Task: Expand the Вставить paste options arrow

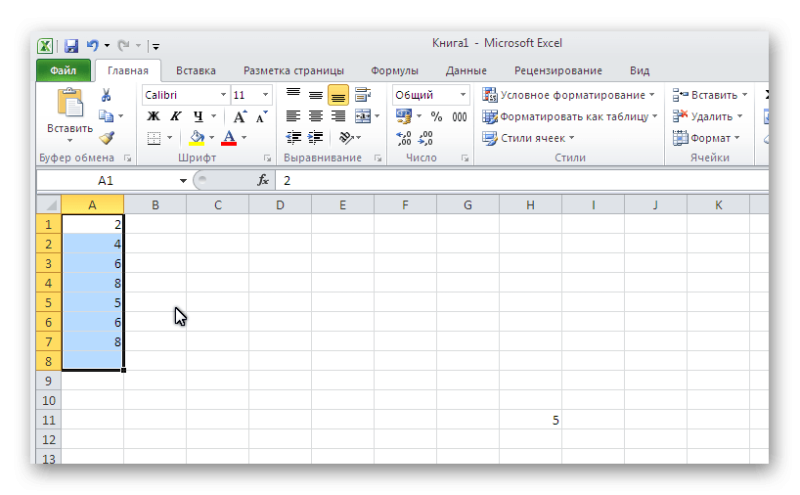Action: pos(70,140)
